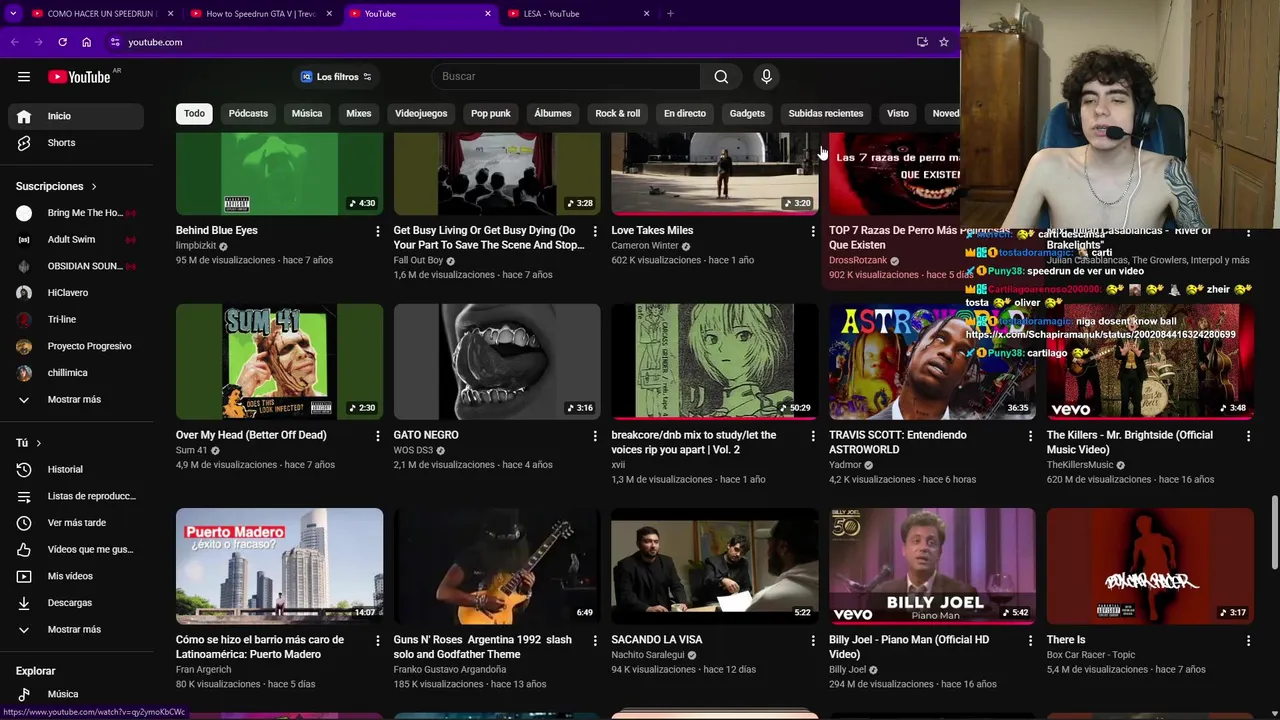Toggle the Los filtros button
The height and width of the screenshot is (720, 1280).
(x=337, y=77)
